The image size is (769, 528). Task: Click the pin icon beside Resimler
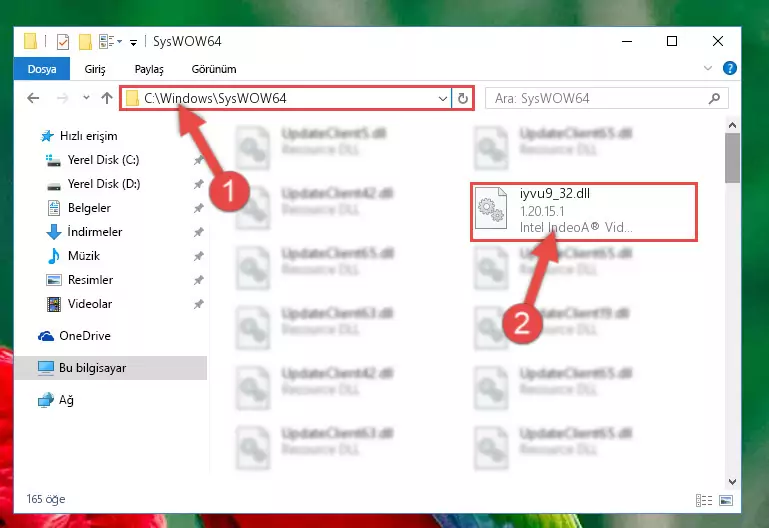(x=198, y=280)
